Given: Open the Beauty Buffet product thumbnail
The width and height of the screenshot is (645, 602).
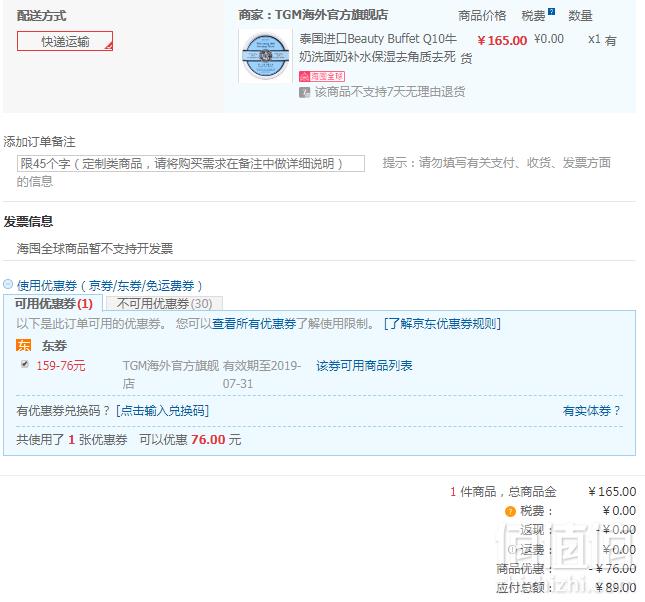Looking at the screenshot, I should (x=265, y=56).
